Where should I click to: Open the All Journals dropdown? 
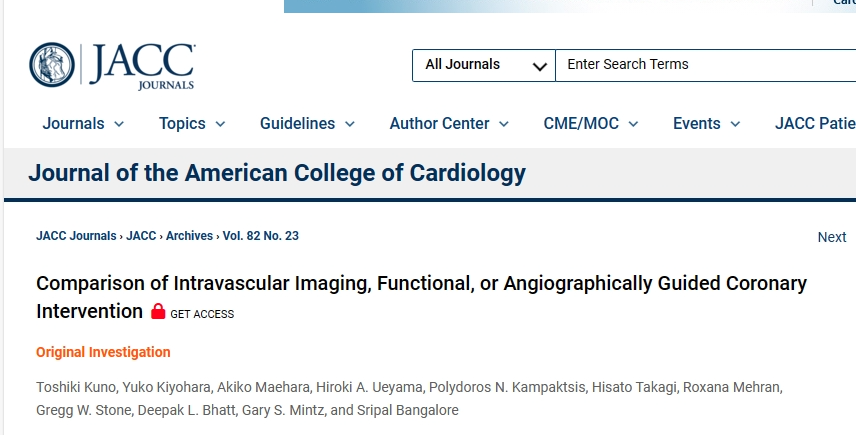[x=484, y=65]
